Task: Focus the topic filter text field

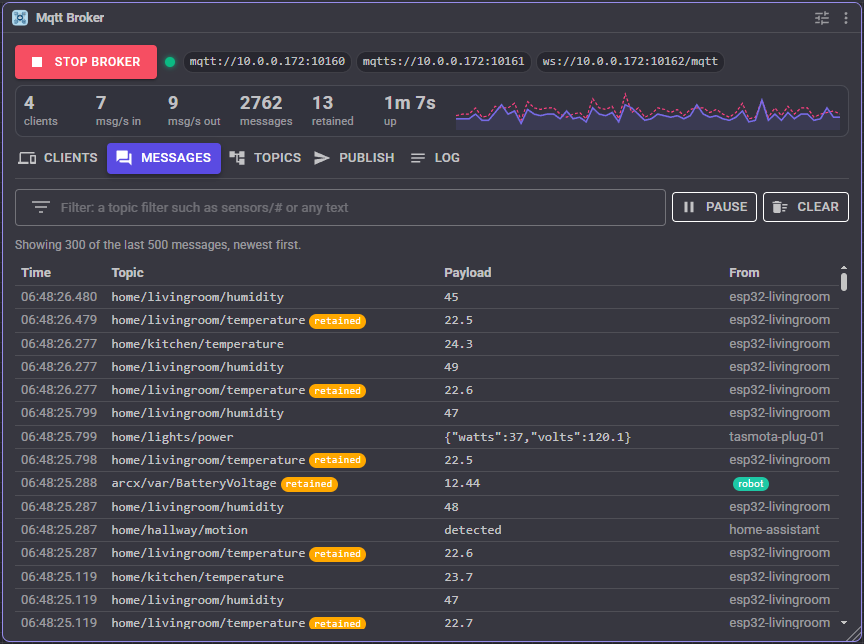Action: 341,208
